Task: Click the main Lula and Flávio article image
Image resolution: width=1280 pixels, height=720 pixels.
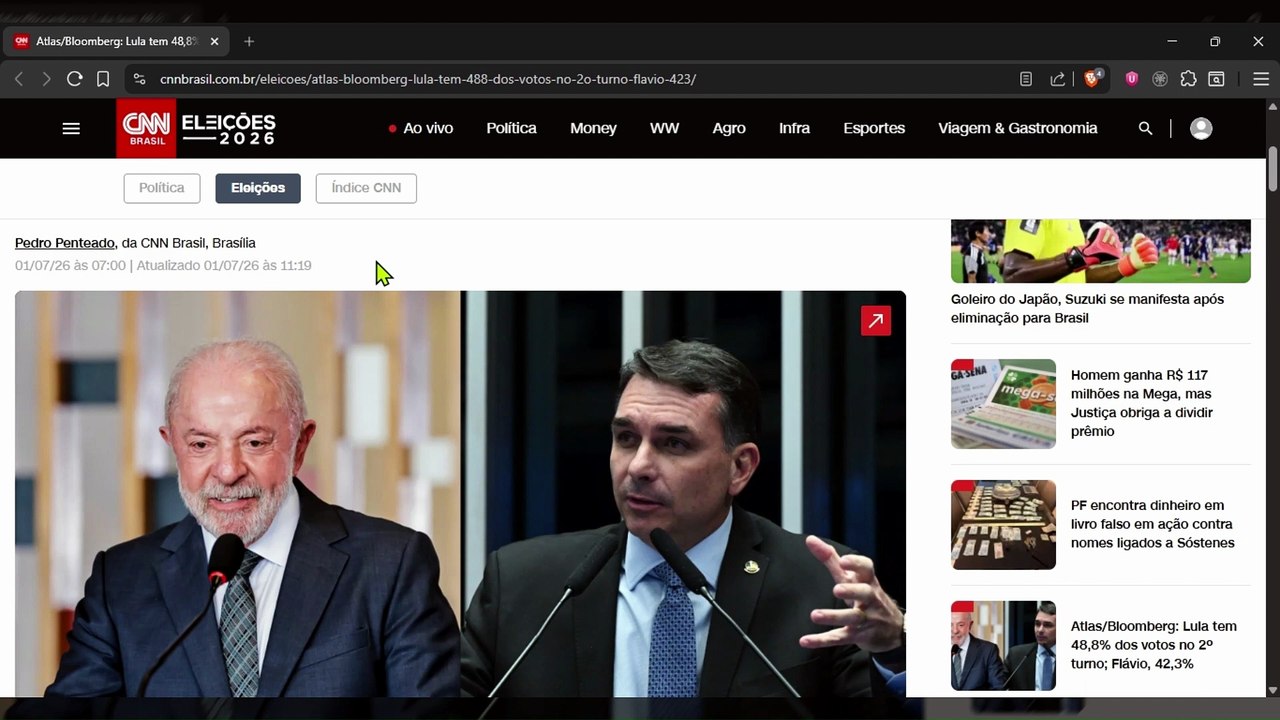Action: (460, 494)
